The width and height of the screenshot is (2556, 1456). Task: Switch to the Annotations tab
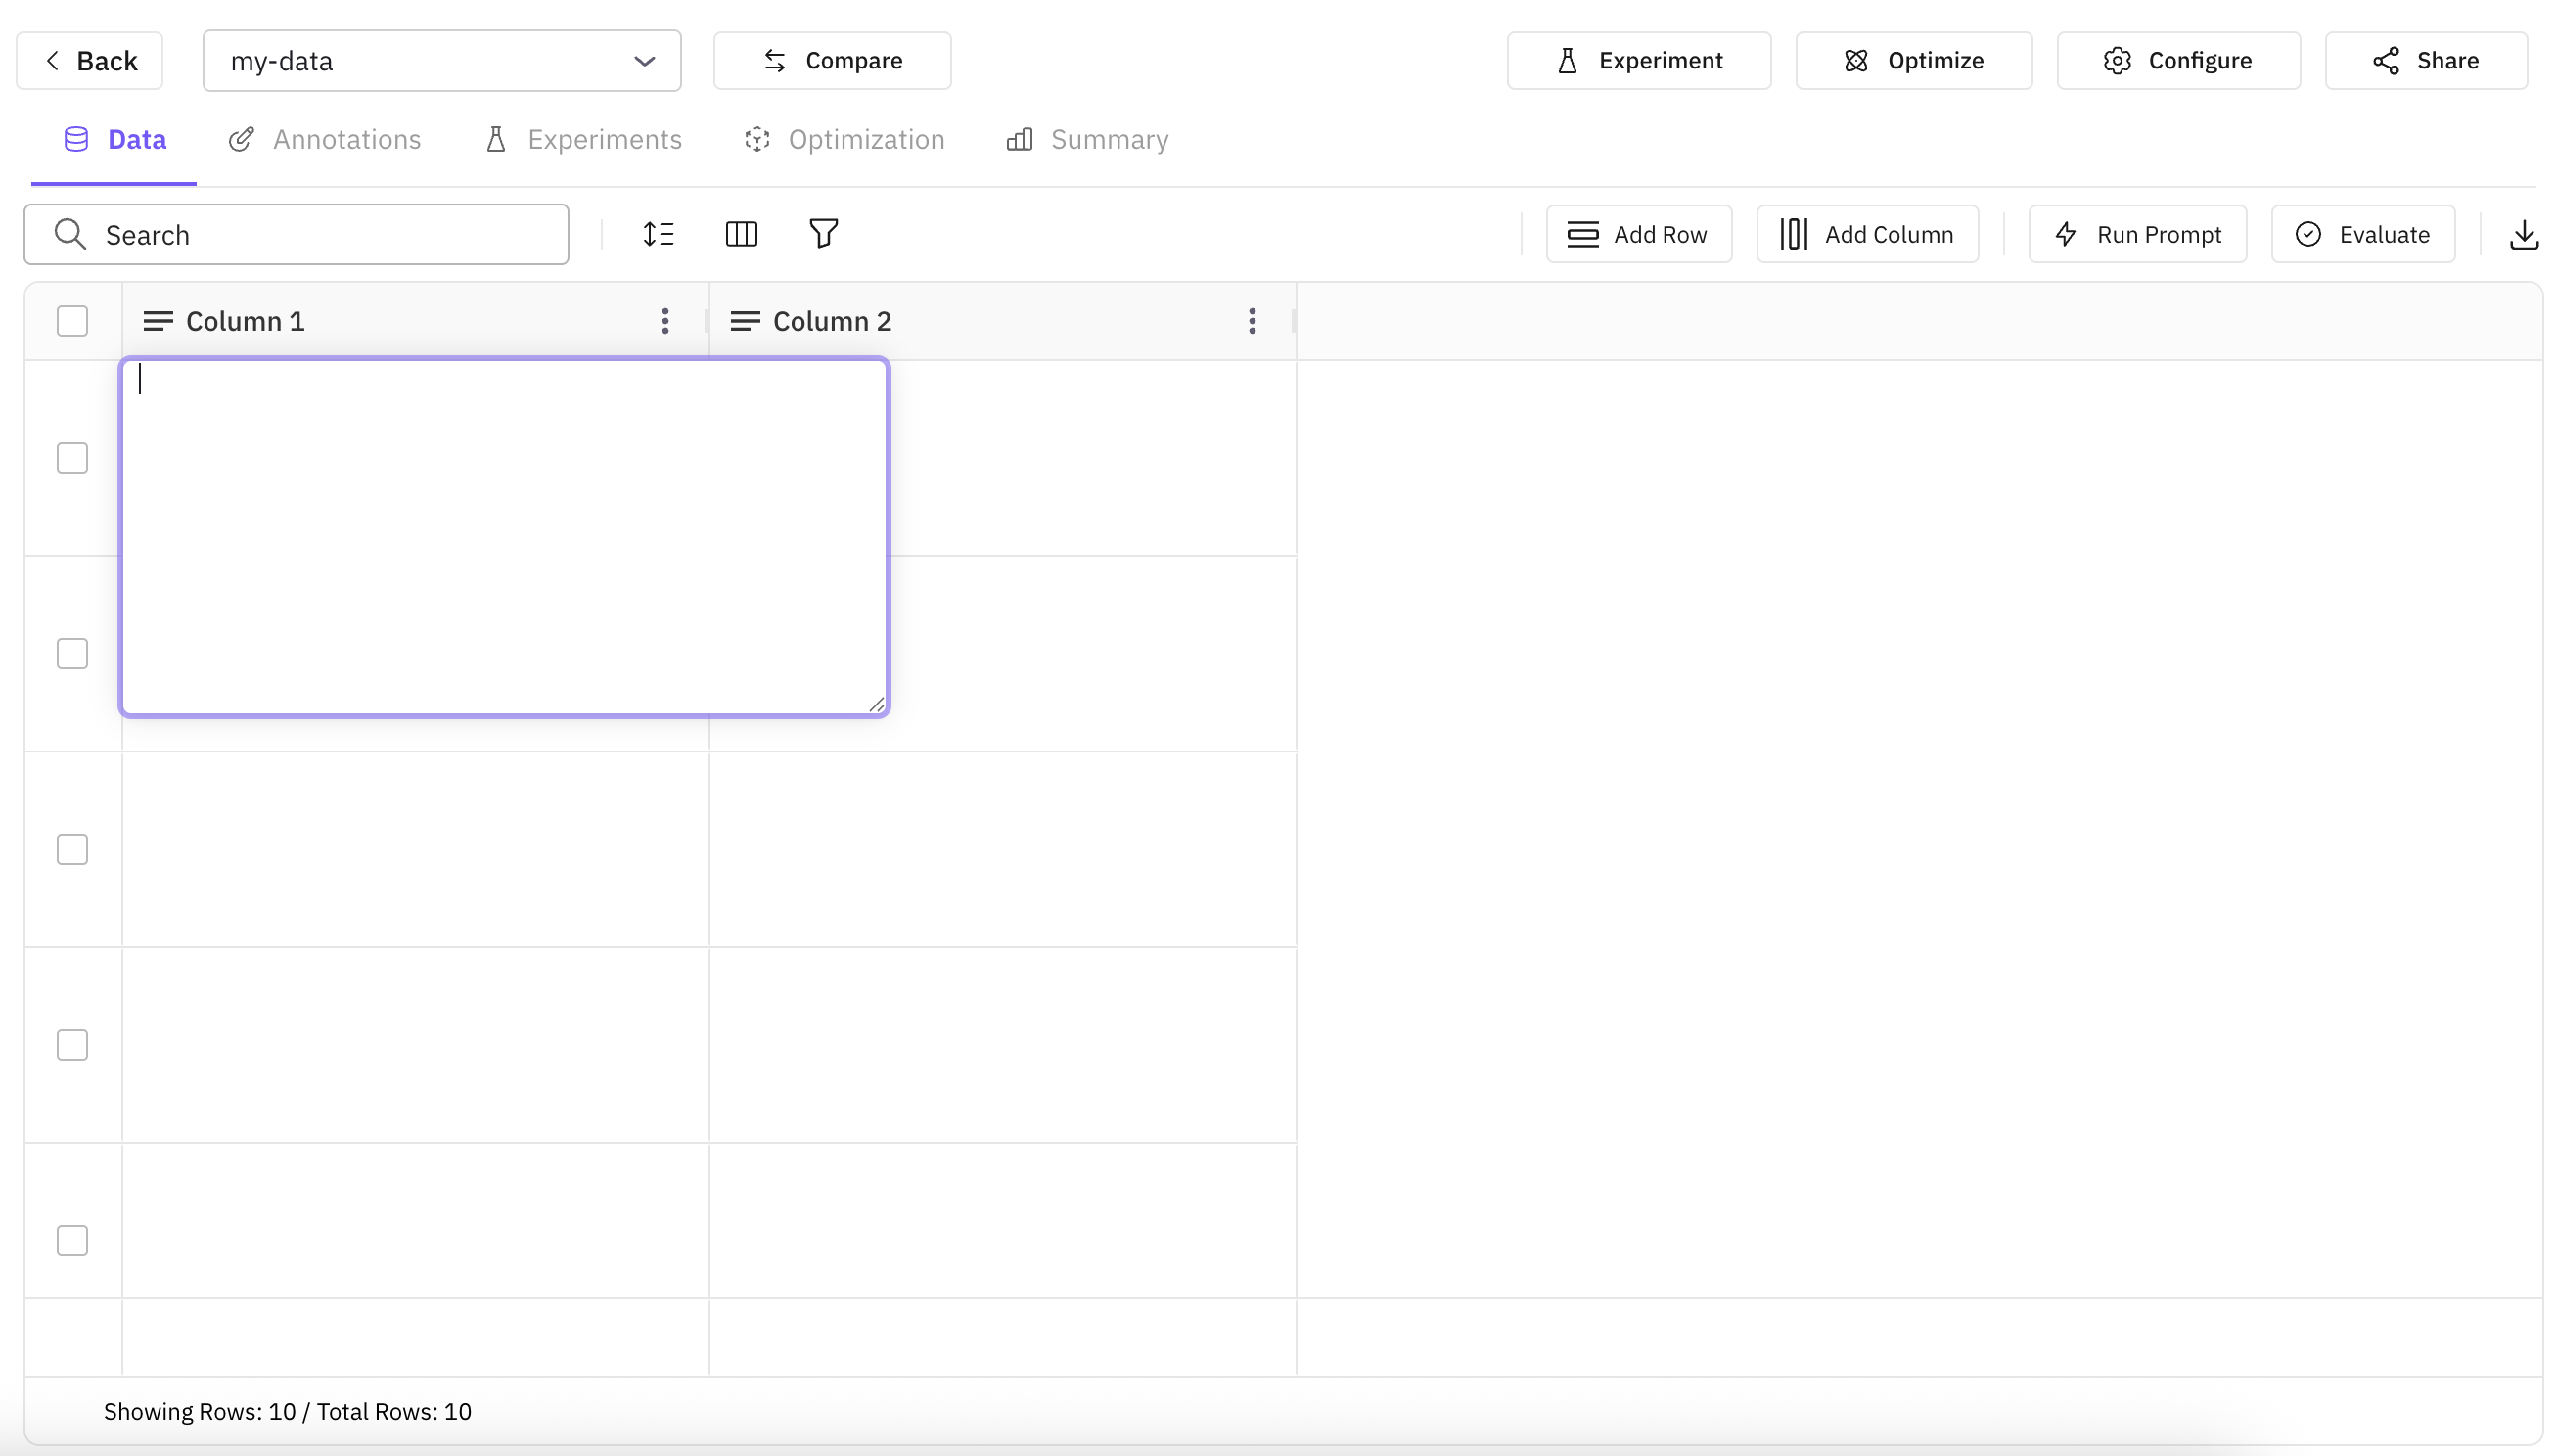tap(323, 139)
